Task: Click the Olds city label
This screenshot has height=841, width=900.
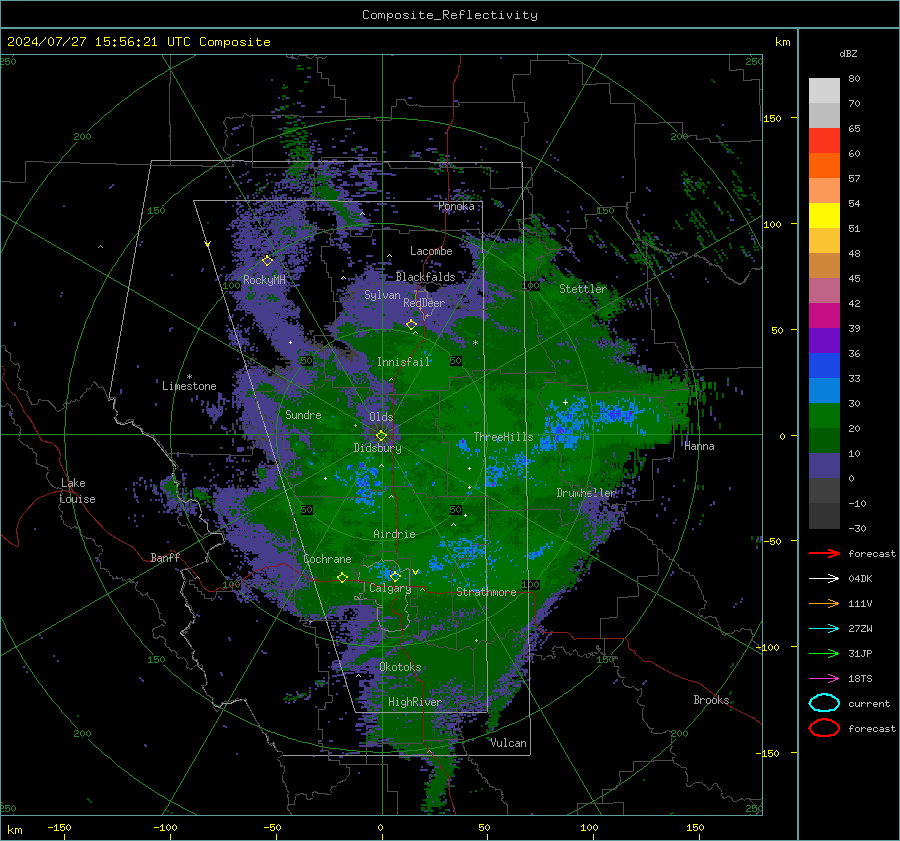Action: point(381,417)
